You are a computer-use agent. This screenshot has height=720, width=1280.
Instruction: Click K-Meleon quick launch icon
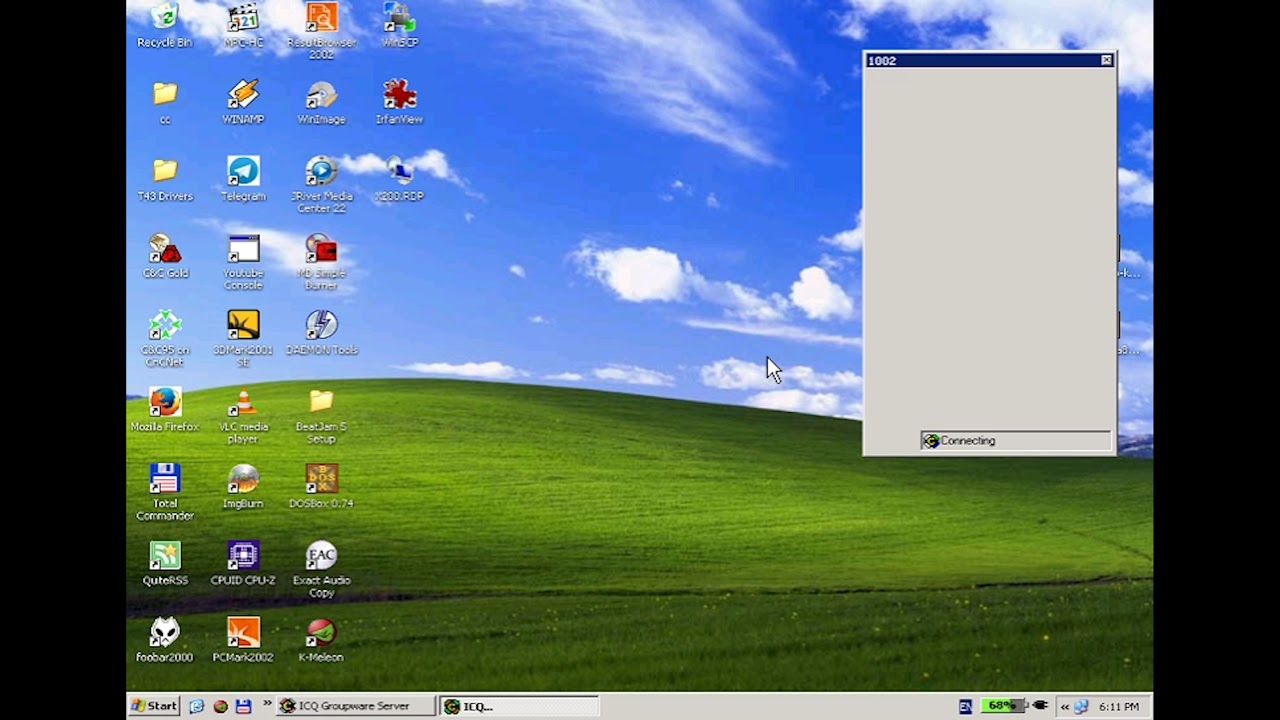tap(220, 706)
